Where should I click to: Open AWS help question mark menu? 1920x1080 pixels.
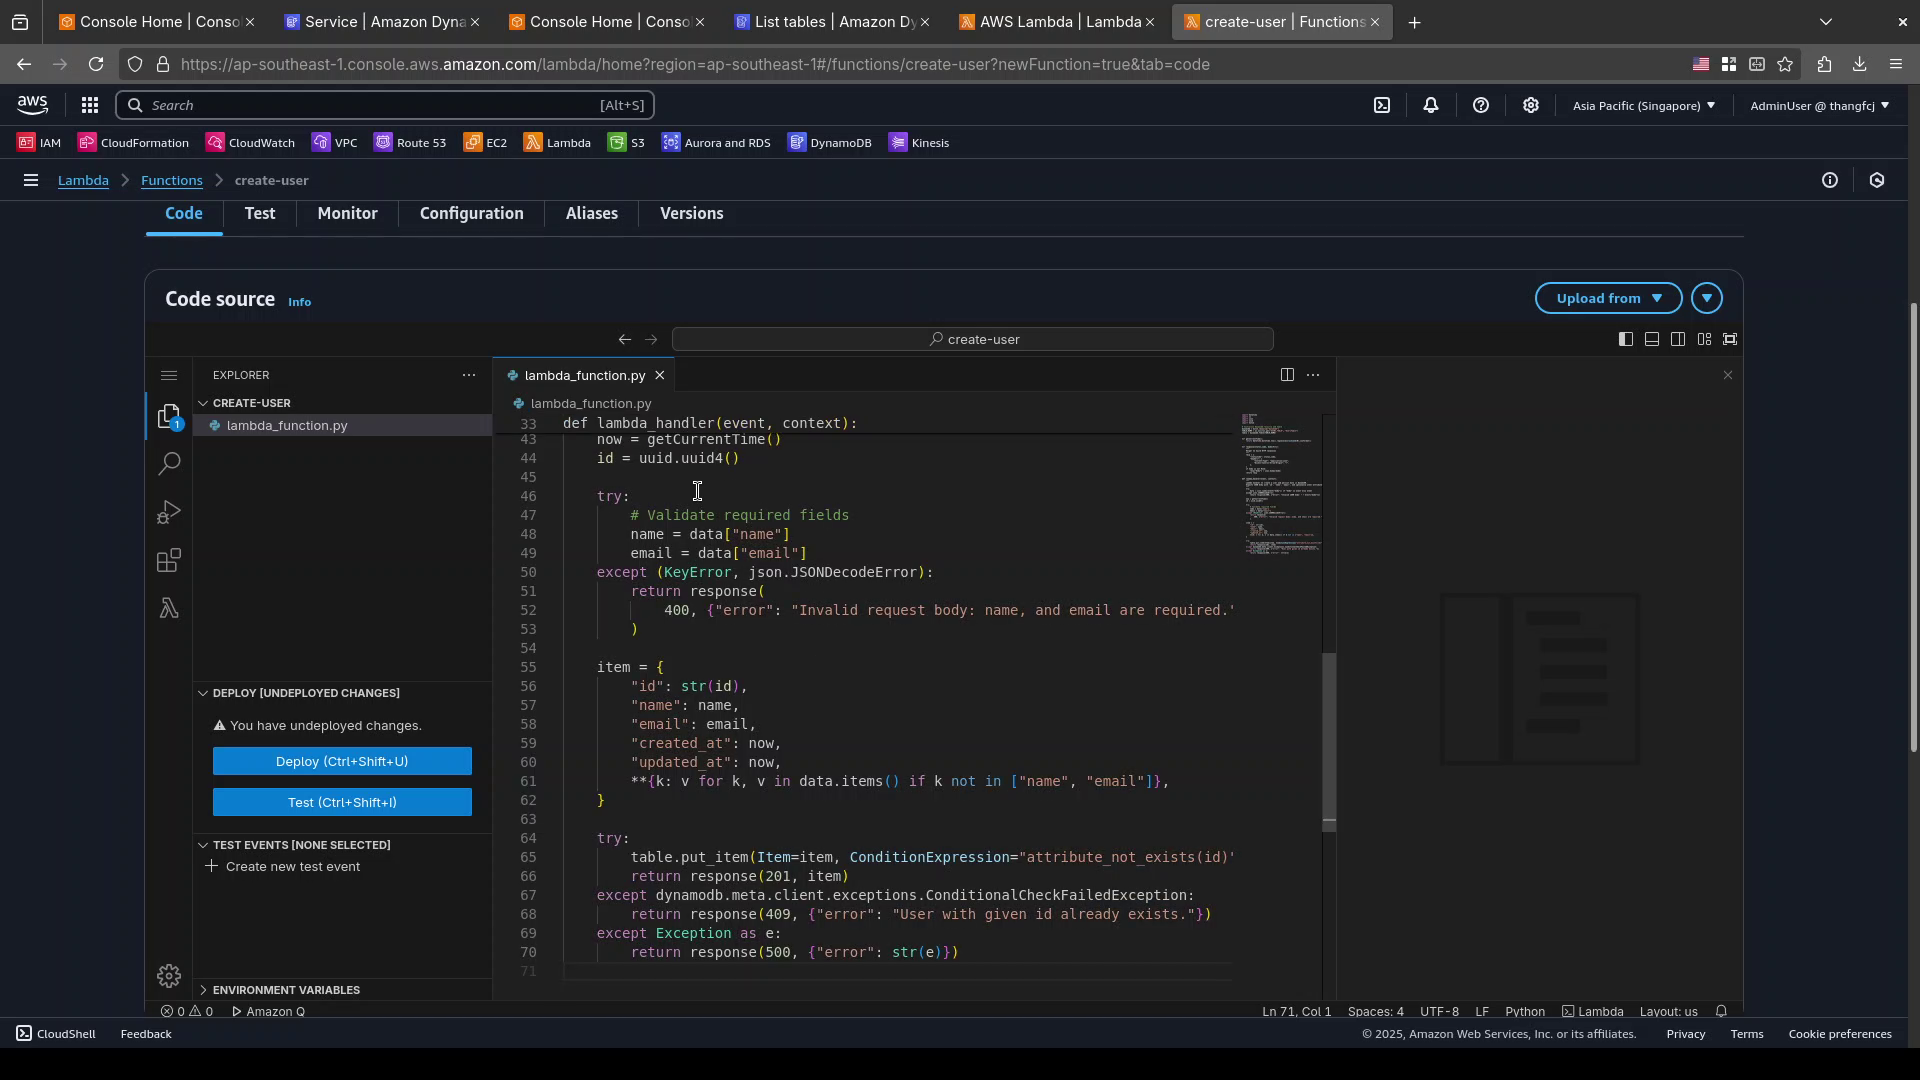(x=1481, y=105)
